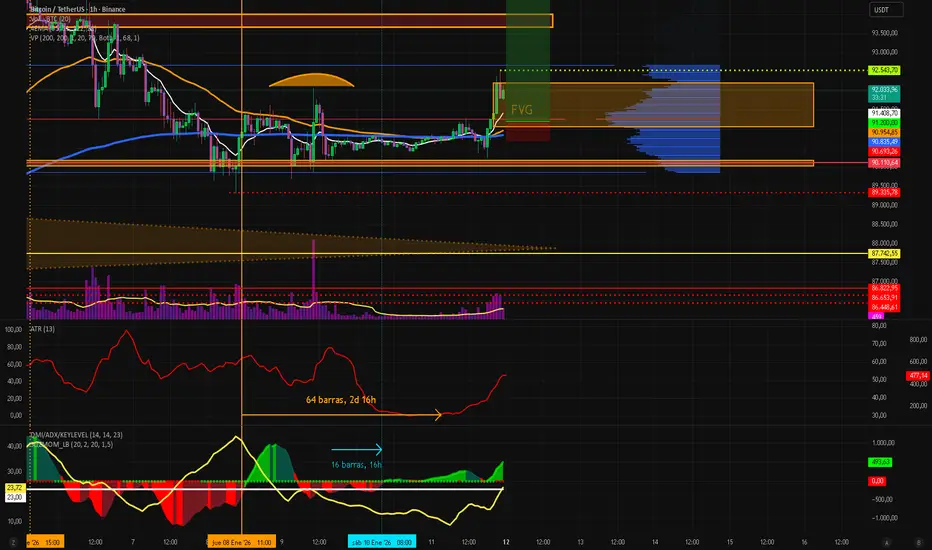Click the 64 barras, 2d 16h label
The height and width of the screenshot is (550, 932).
pyautogui.click(x=341, y=400)
